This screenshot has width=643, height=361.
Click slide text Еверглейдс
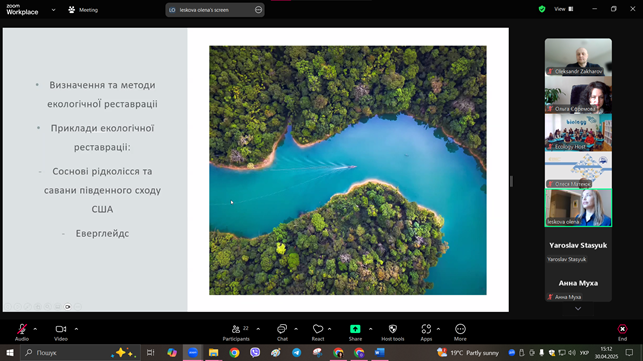point(102,233)
